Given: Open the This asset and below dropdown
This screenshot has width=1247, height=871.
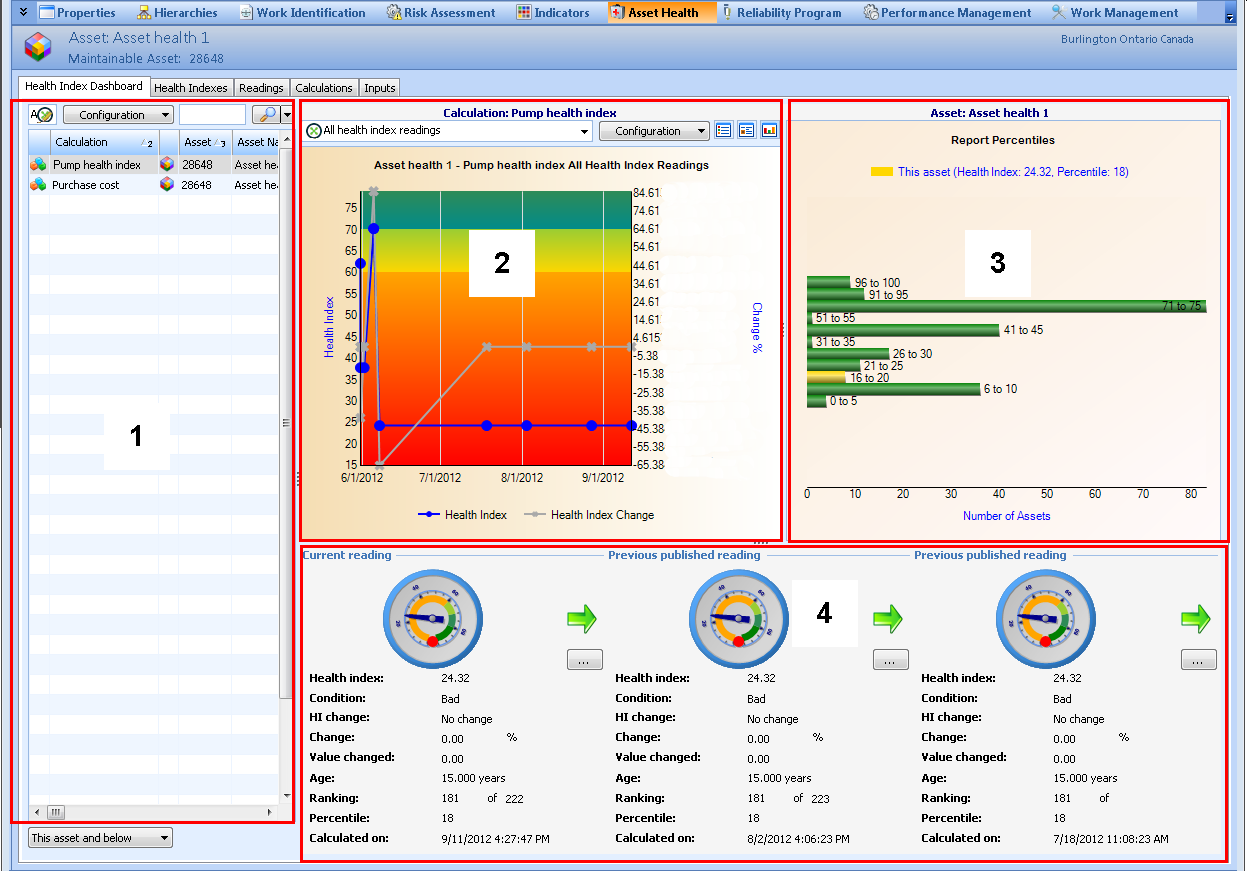Looking at the screenshot, I should coord(100,838).
